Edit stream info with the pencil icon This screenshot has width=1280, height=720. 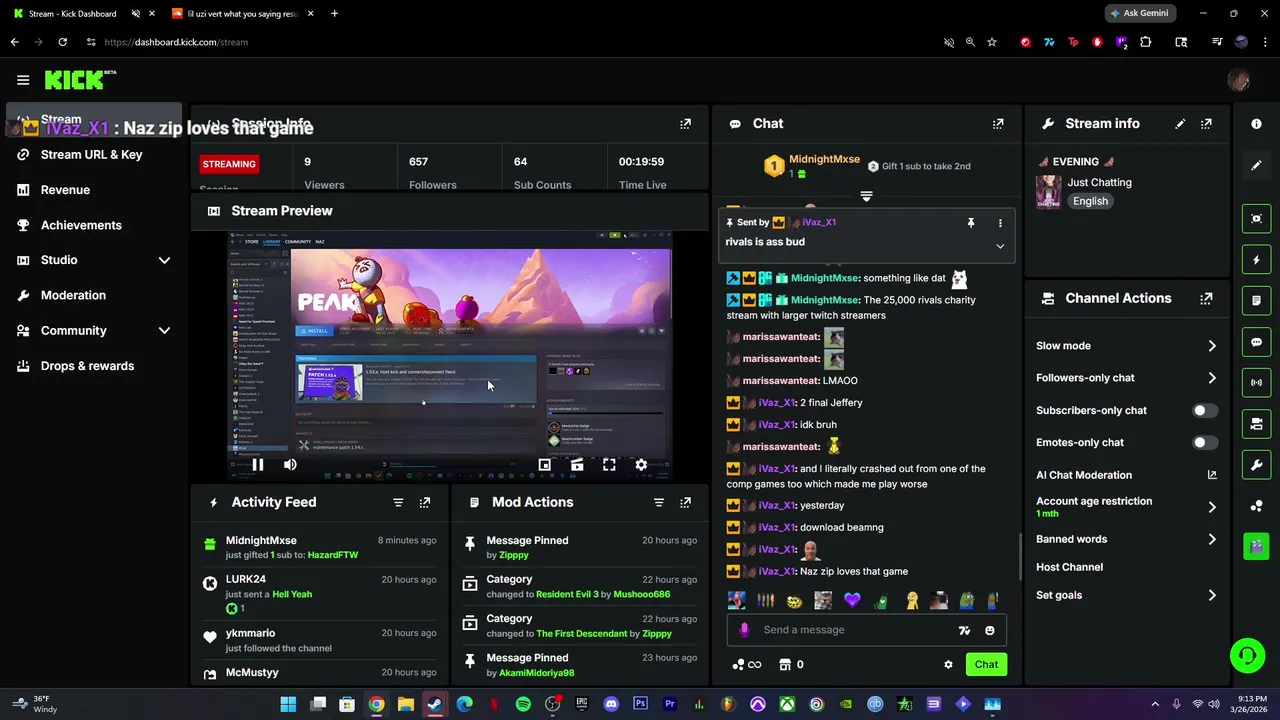click(1180, 124)
